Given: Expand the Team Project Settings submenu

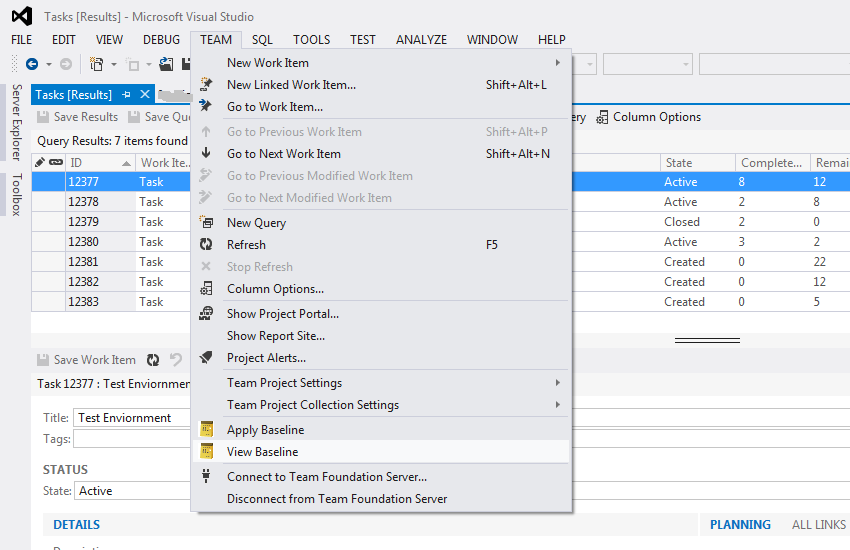Looking at the screenshot, I should [x=557, y=383].
